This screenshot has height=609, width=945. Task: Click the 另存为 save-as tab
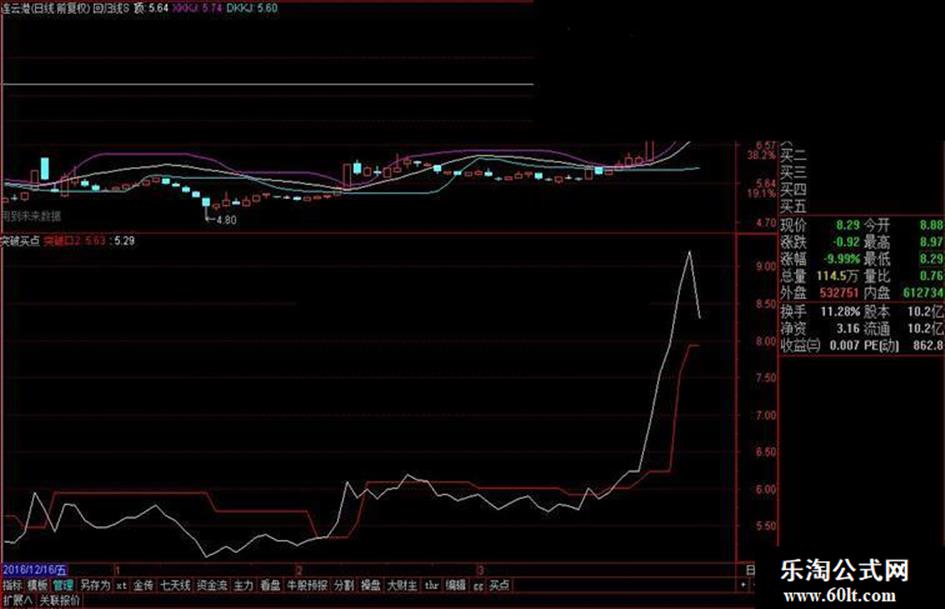(96, 585)
